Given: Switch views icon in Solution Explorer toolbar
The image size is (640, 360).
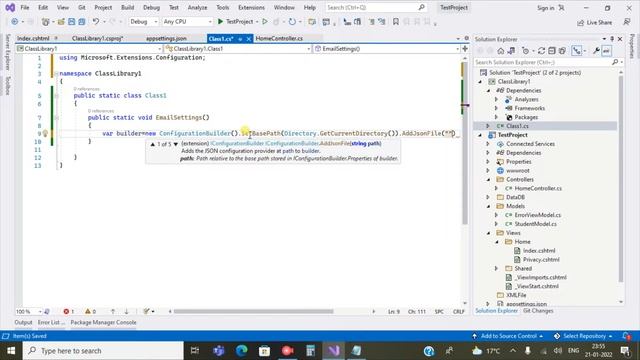Looking at the screenshot, I should 511,51.
